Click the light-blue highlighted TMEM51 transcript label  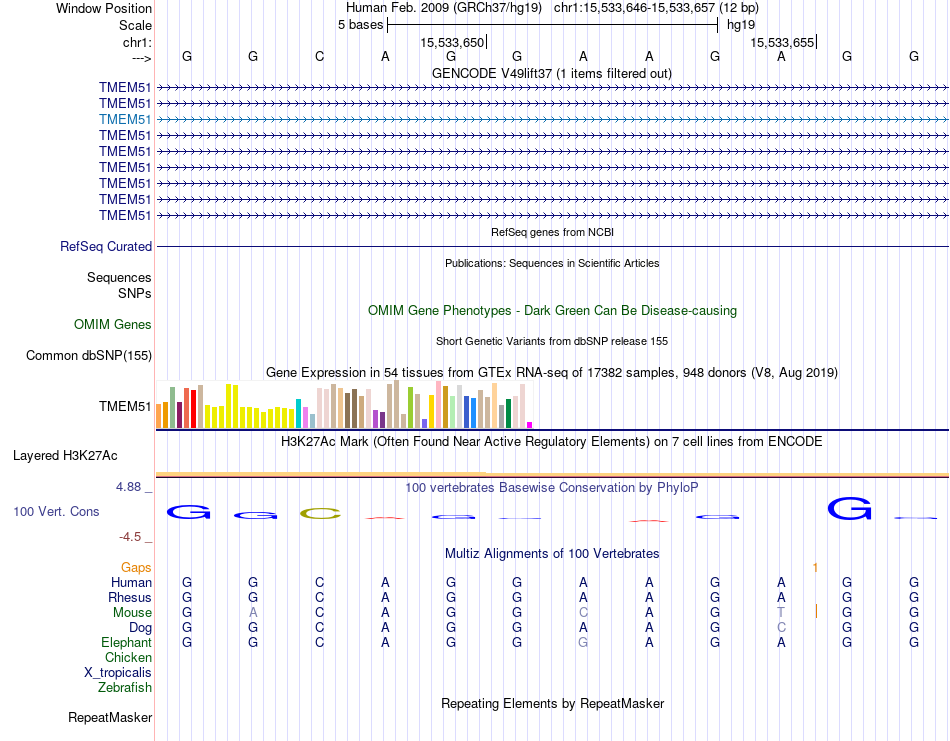(125, 119)
